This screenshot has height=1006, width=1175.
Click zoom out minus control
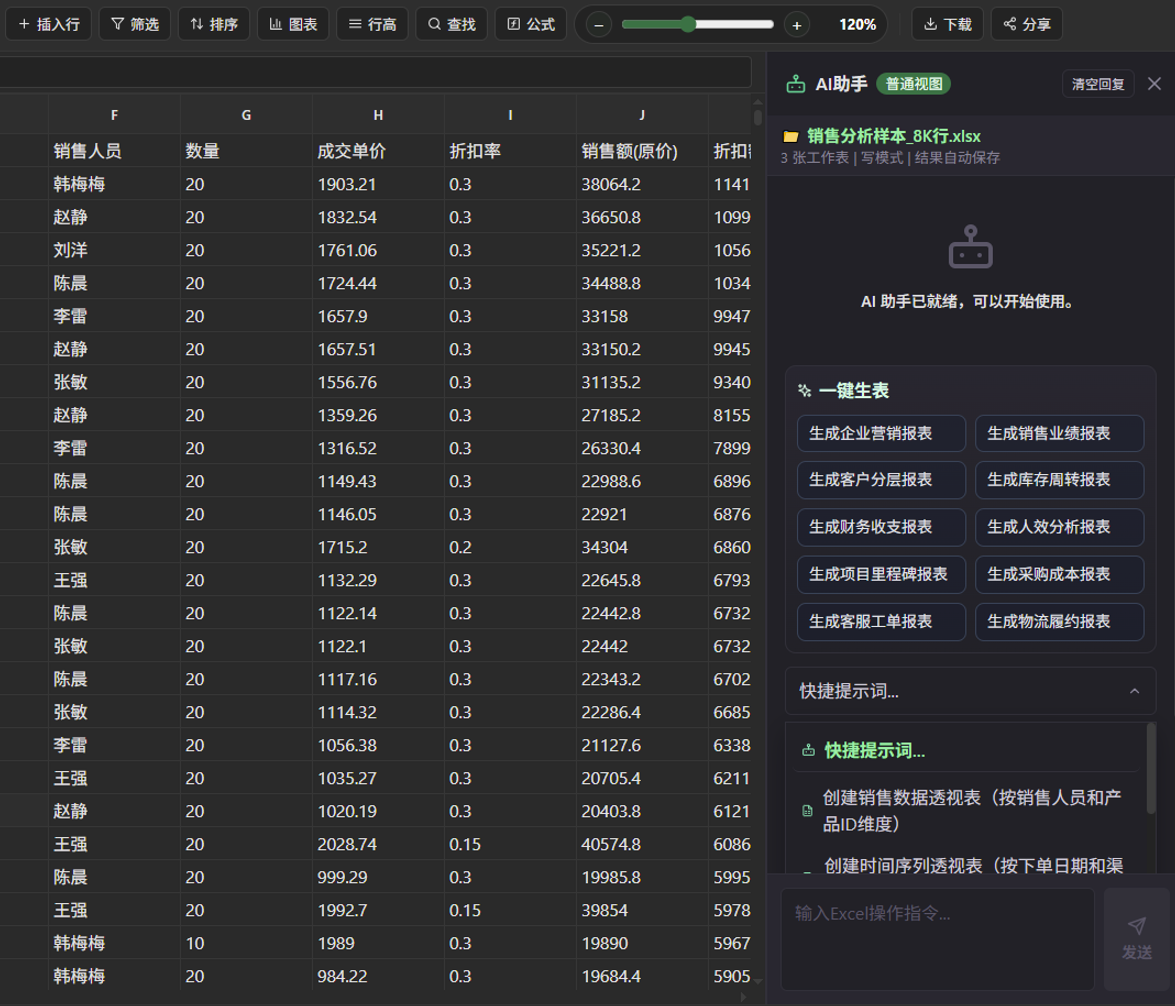598,23
